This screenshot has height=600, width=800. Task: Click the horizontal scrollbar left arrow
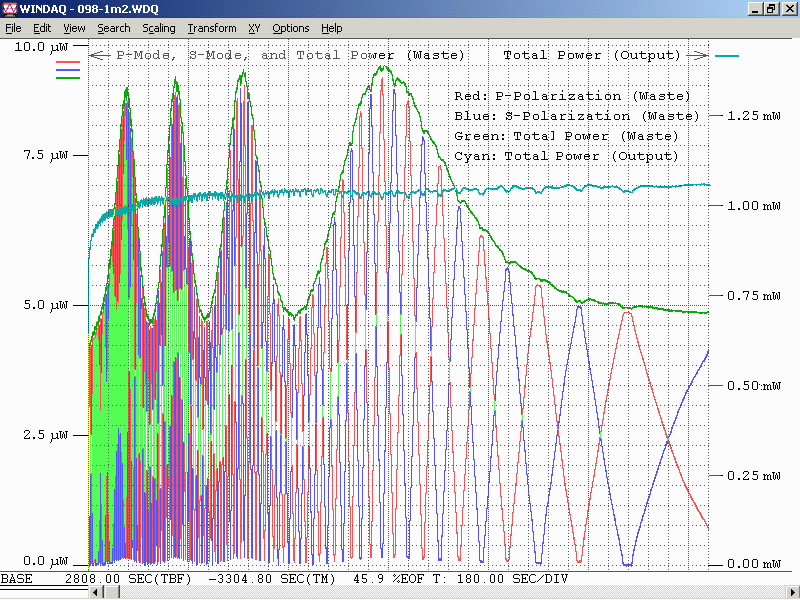click(97, 593)
